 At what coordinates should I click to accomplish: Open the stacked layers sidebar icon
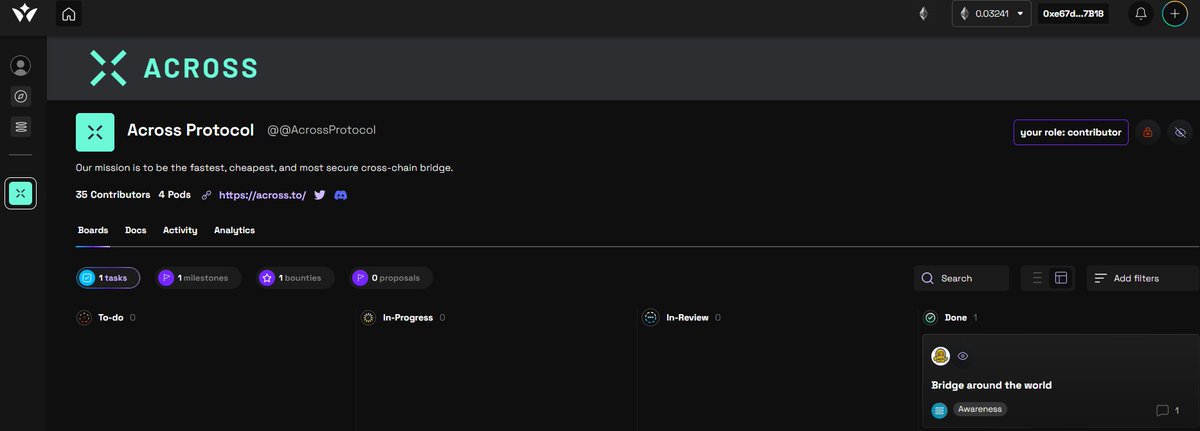pos(21,127)
